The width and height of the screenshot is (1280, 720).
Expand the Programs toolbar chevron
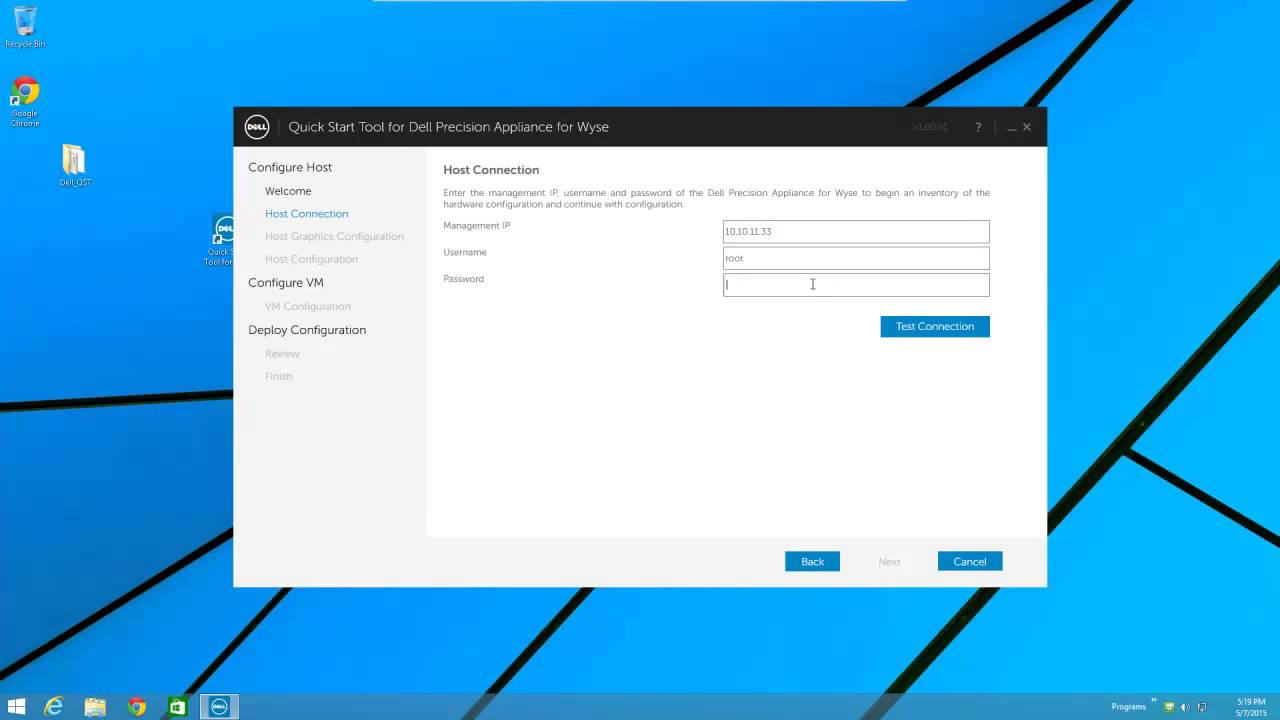(1153, 701)
